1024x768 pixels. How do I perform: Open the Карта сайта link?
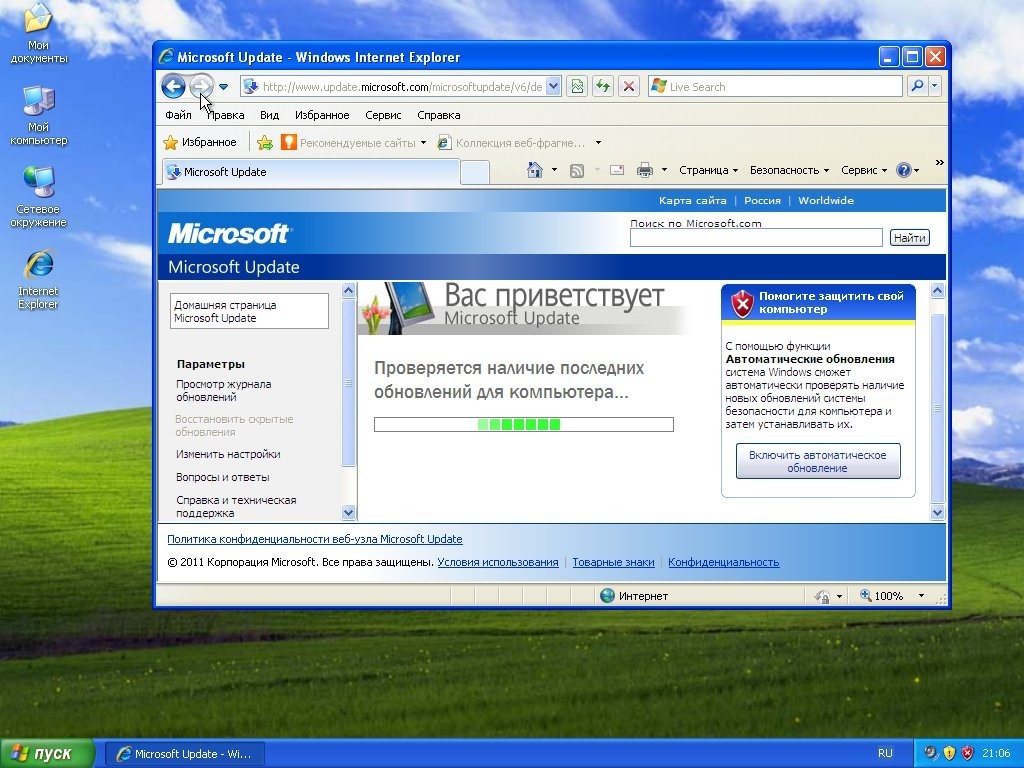pyautogui.click(x=692, y=200)
